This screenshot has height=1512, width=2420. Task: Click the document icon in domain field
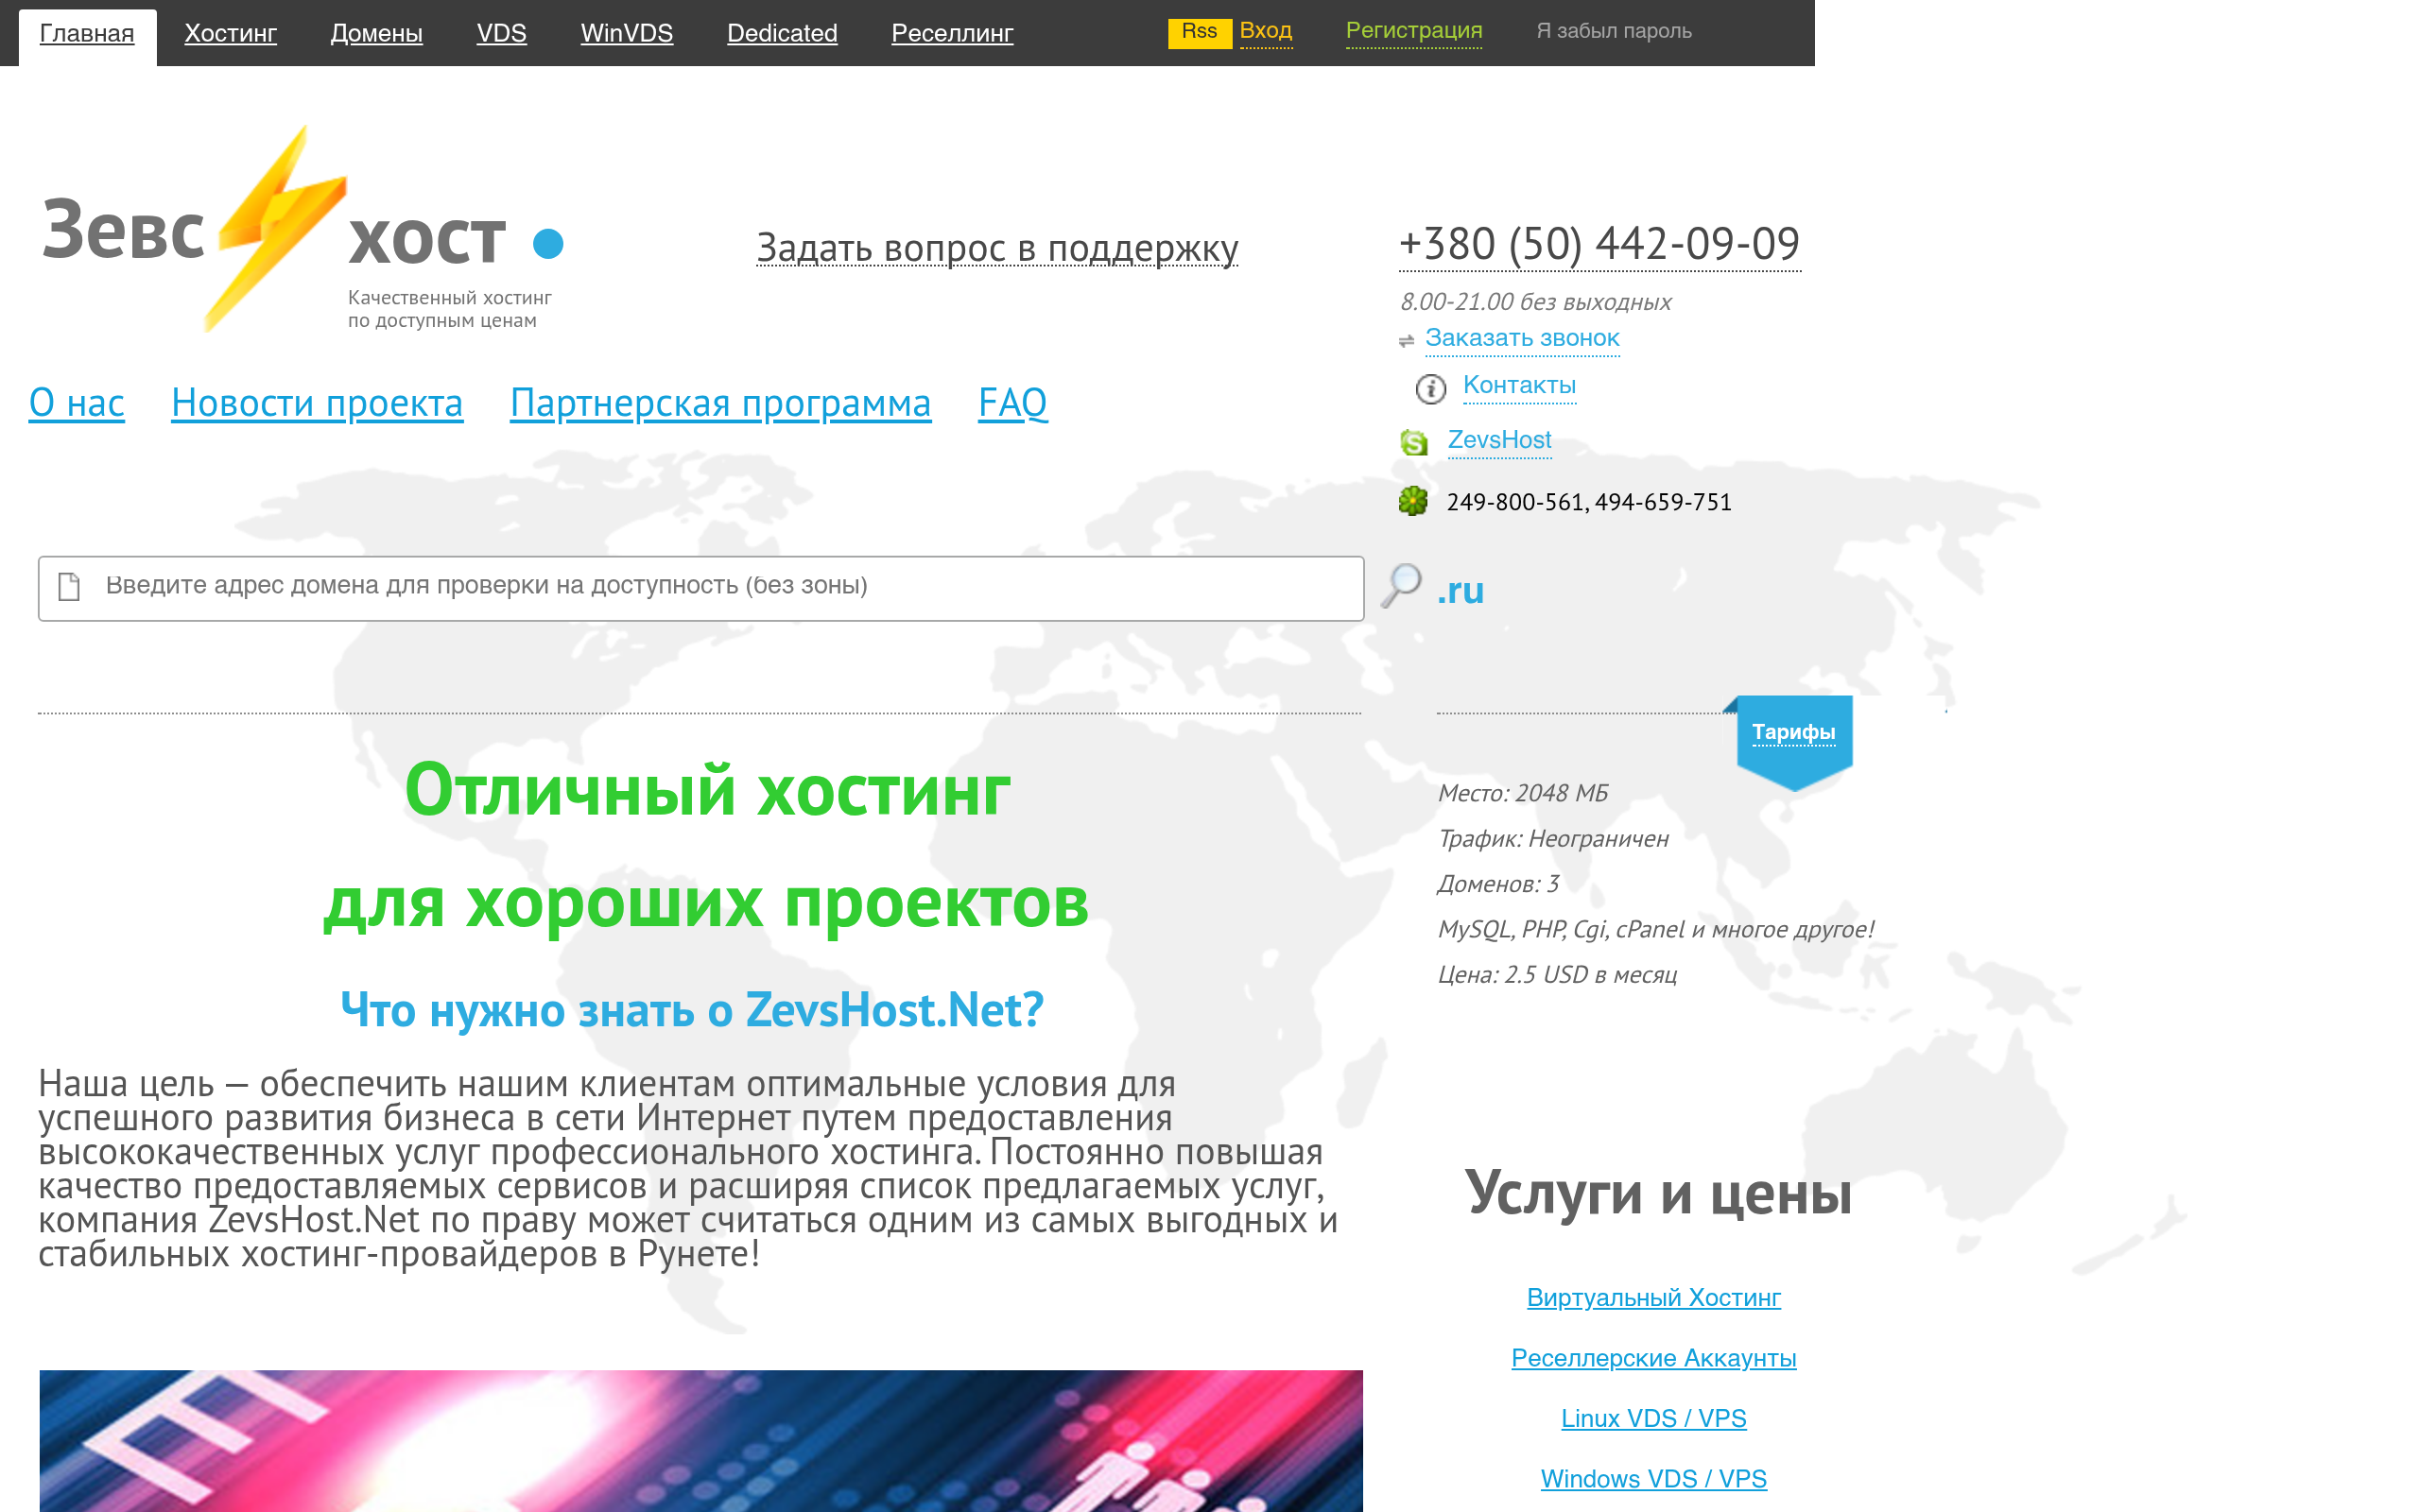(69, 587)
